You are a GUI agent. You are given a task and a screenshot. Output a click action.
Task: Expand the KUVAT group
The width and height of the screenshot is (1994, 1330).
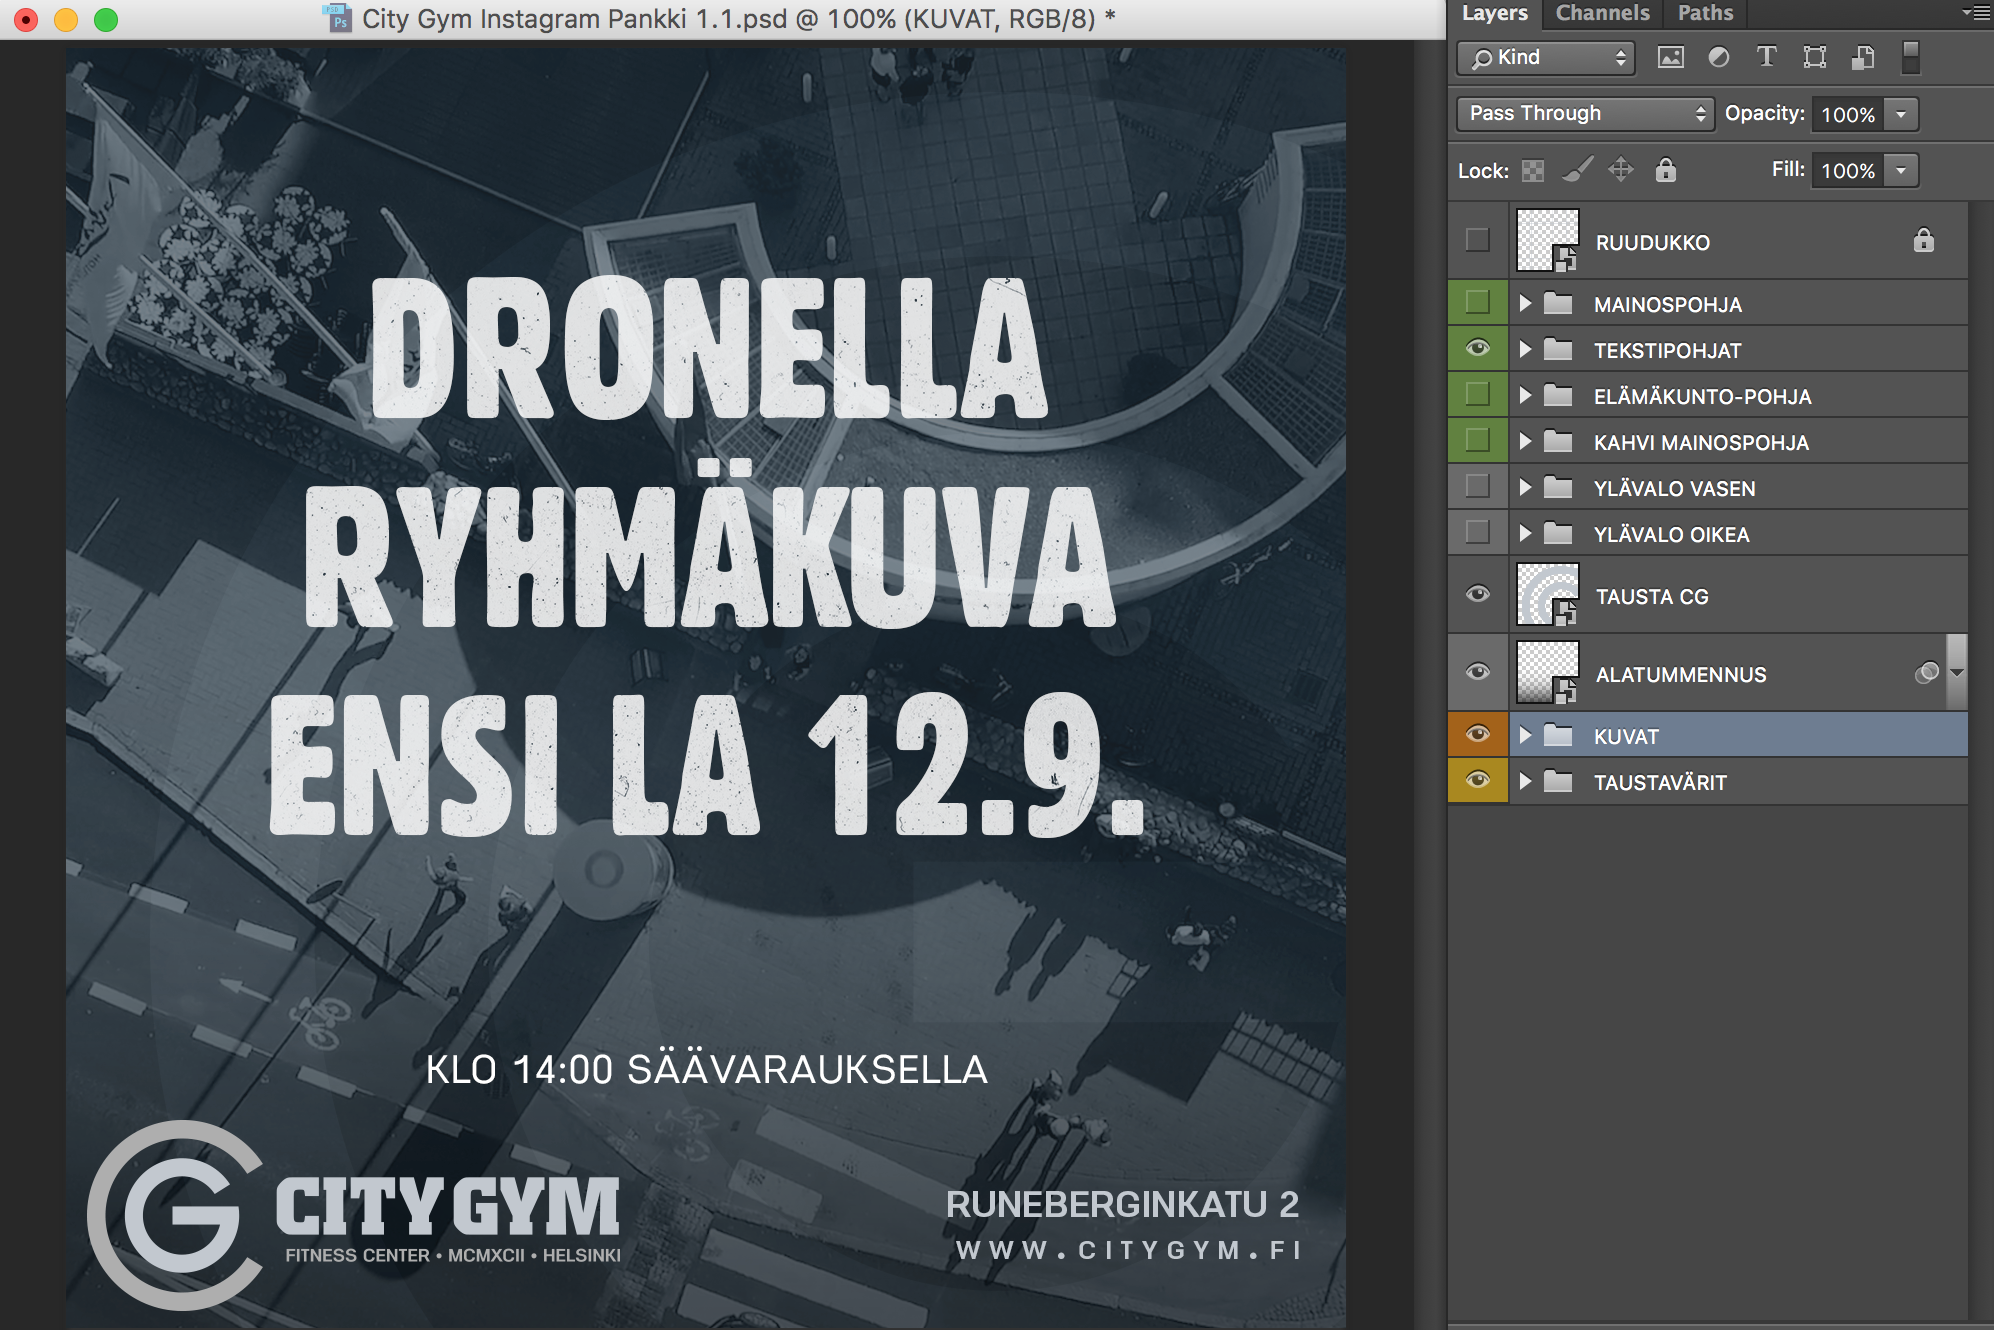tap(1525, 735)
